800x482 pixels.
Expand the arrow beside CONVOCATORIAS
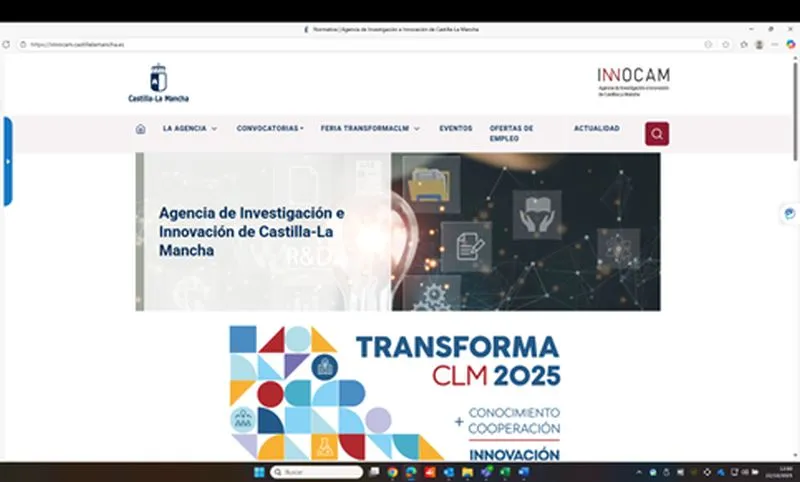302,129
